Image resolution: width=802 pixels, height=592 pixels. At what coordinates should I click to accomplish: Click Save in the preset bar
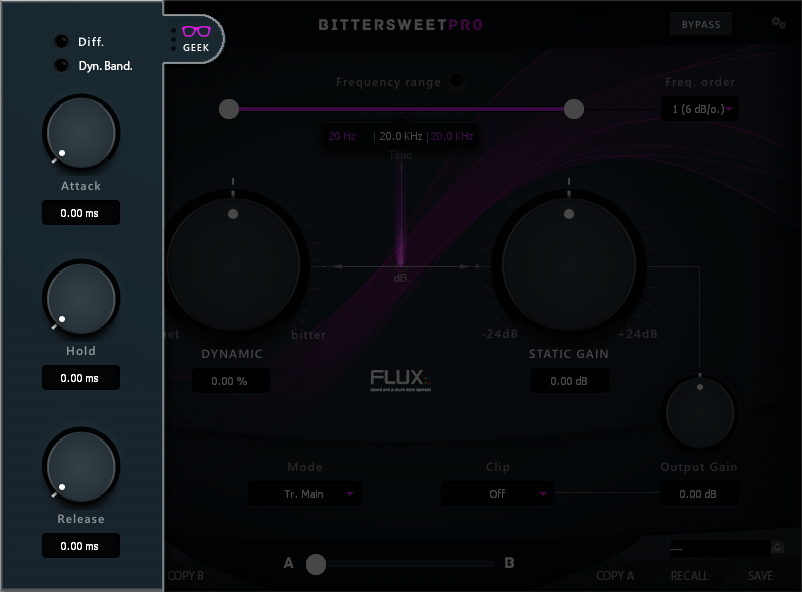point(760,576)
